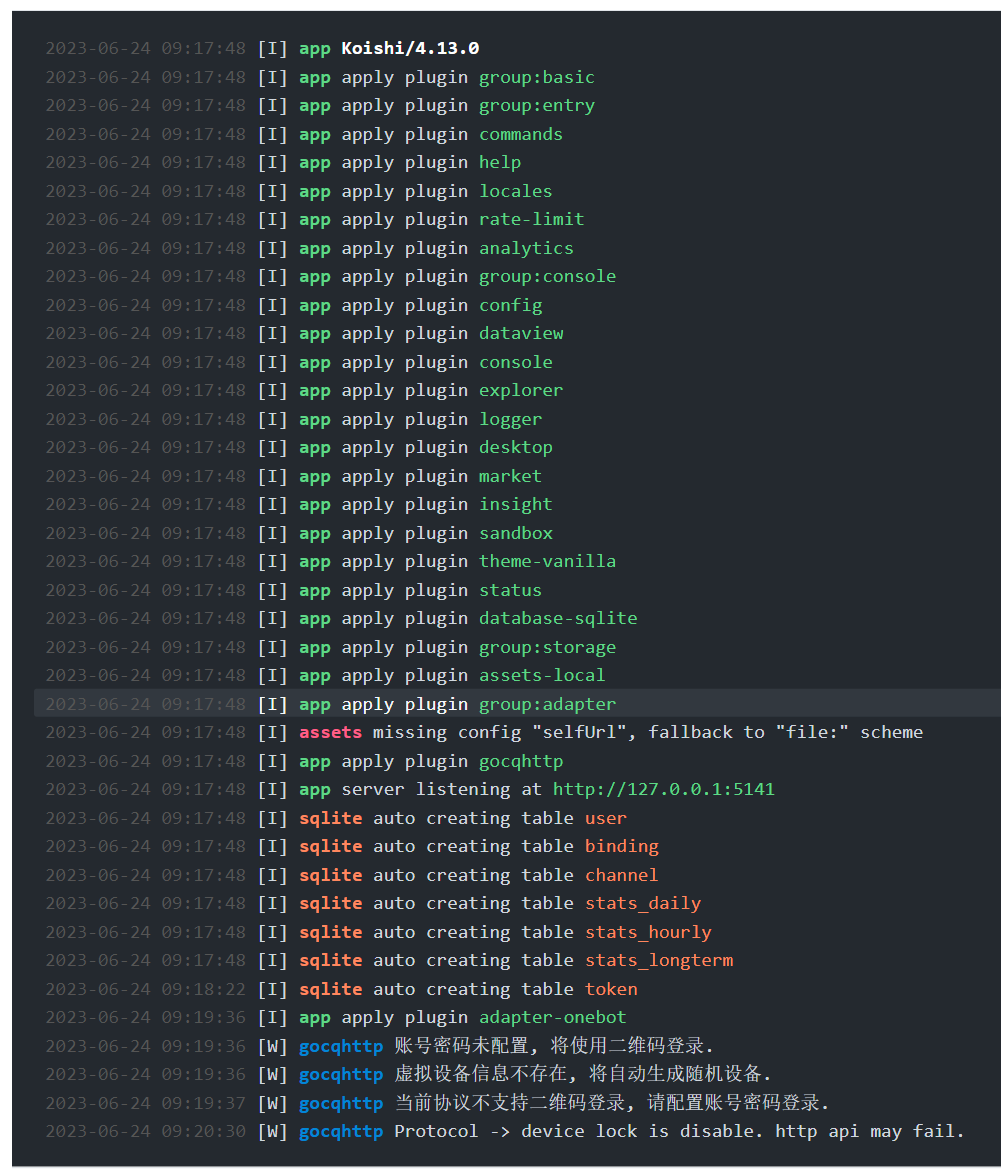Select the plugin name group:console
The width and height of the screenshot is (1001, 1169).
[547, 277]
